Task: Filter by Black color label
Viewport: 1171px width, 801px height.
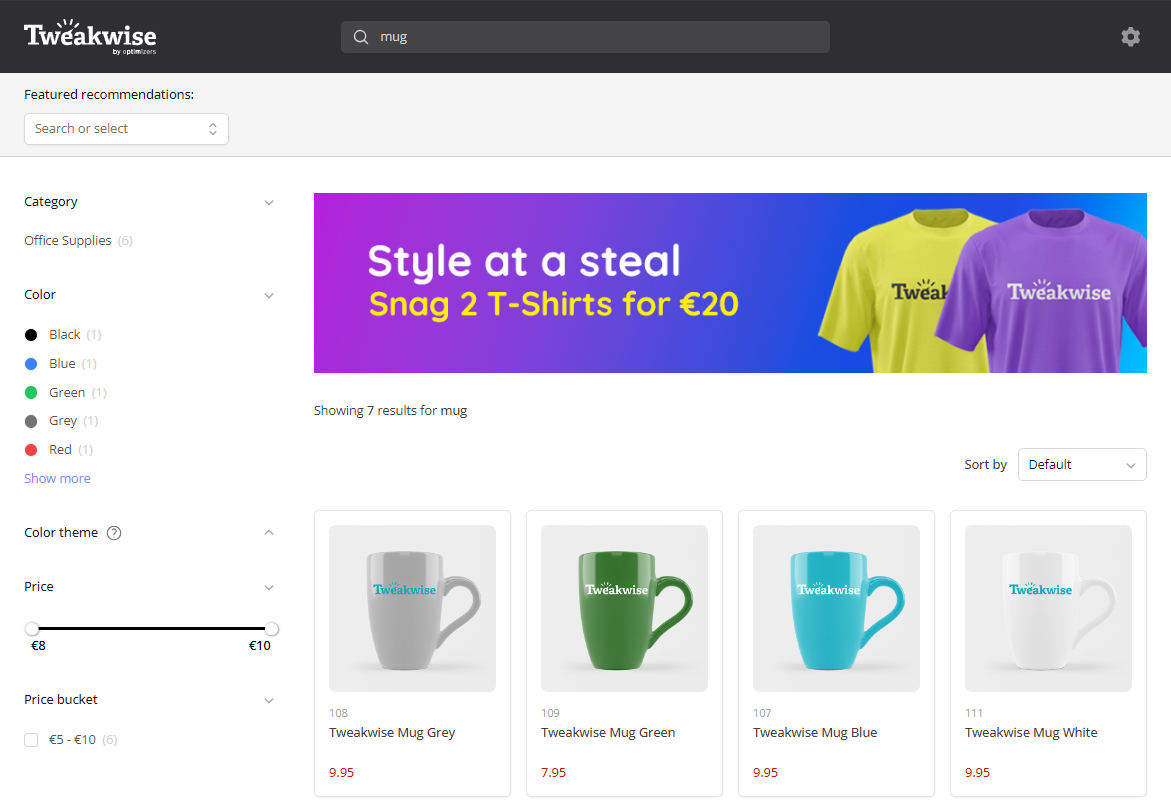Action: click(x=64, y=334)
